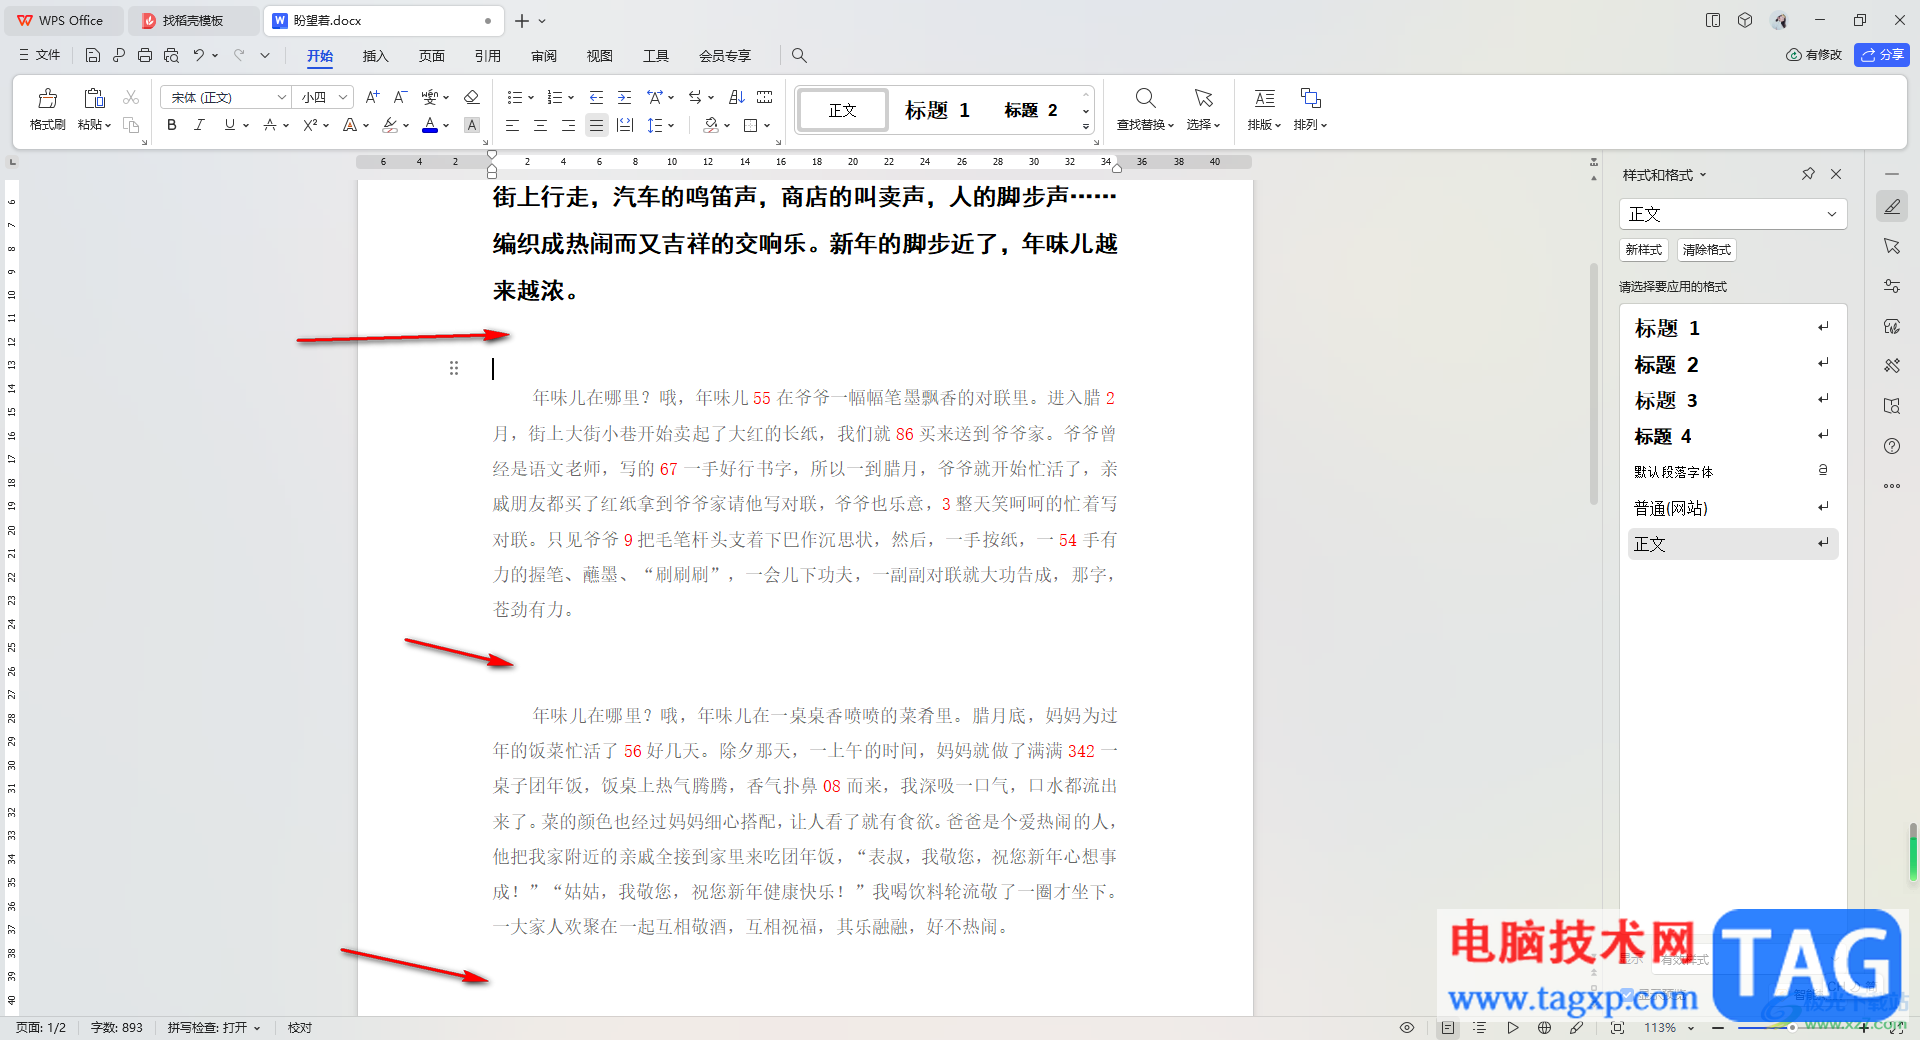Undo the last action

[x=199, y=55]
